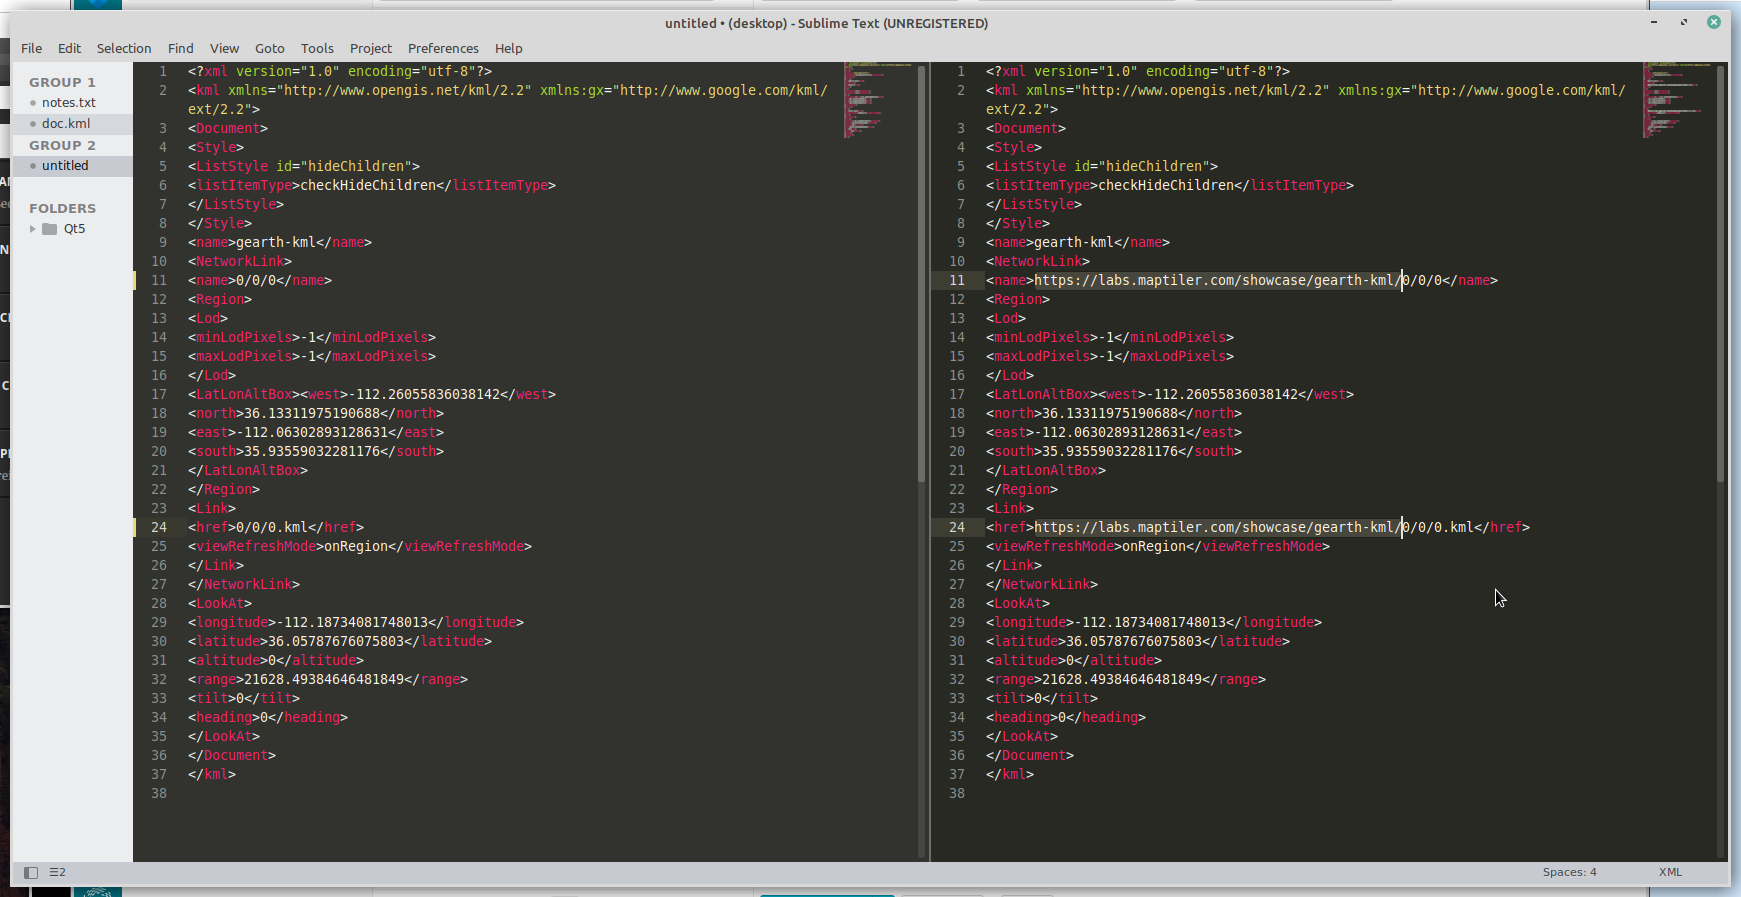
Task: Click the Qt5 folder icon in the sidebar
Action: click(x=49, y=229)
